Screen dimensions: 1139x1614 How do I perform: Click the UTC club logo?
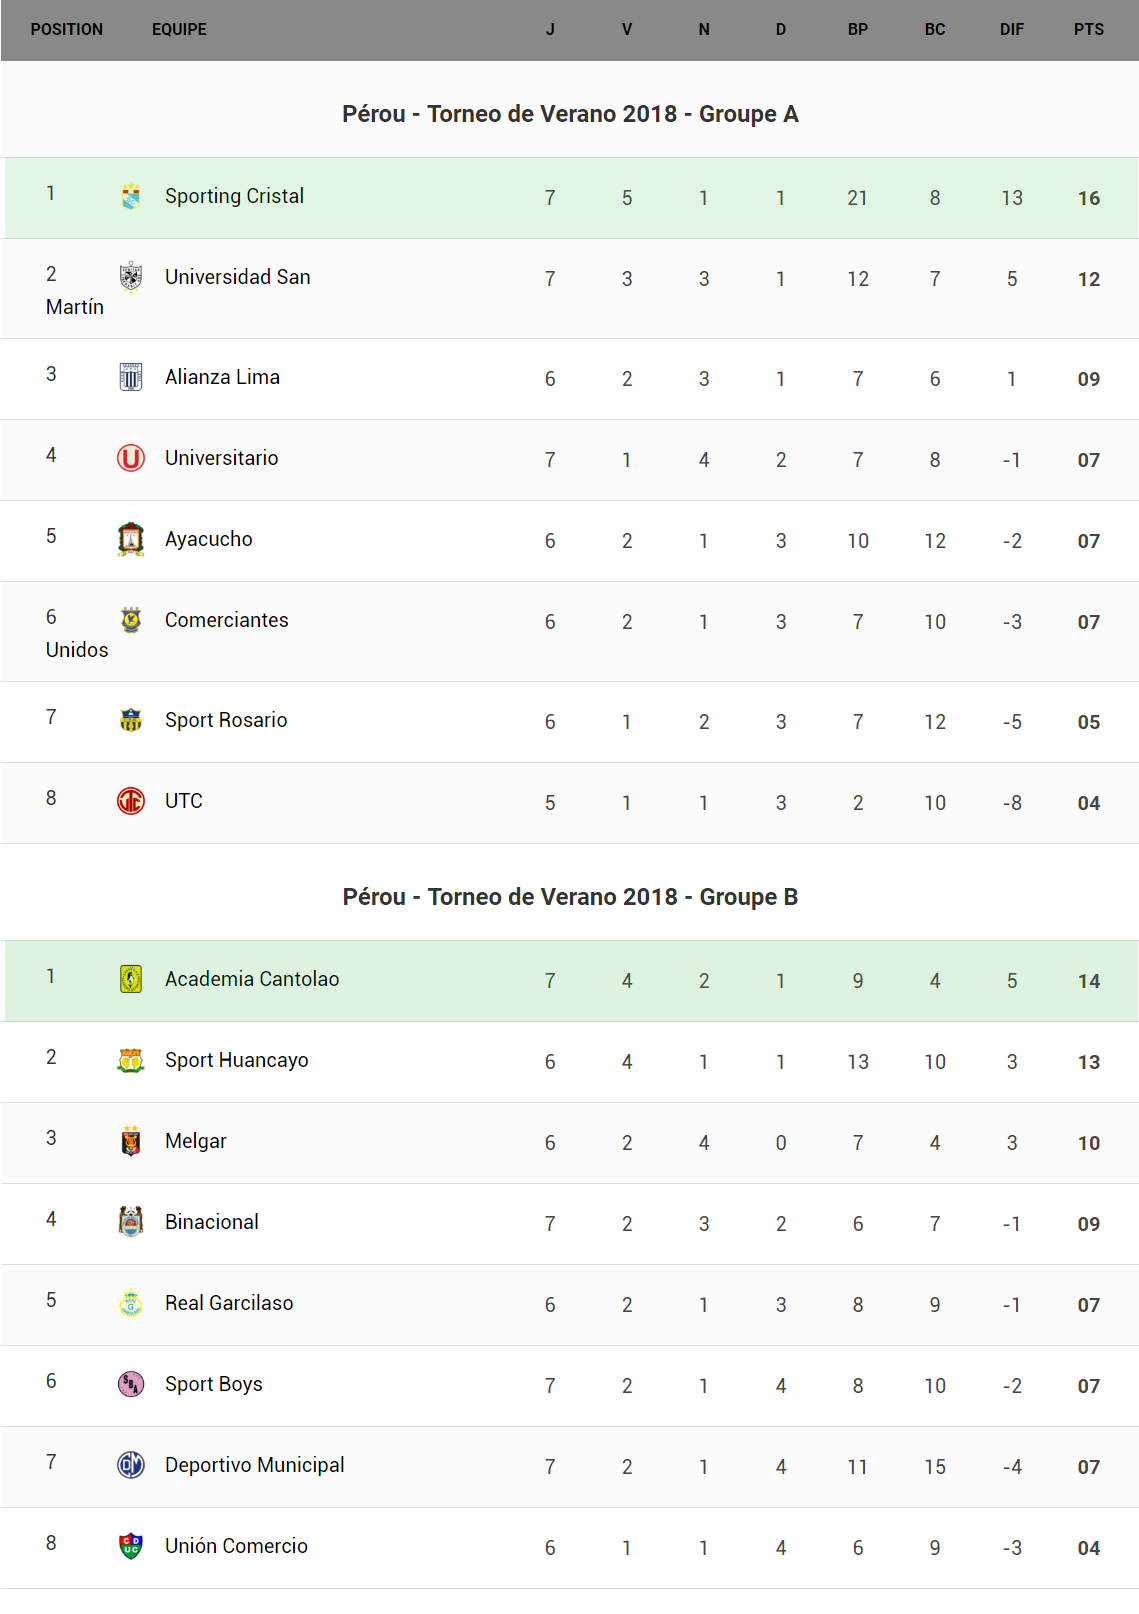tap(131, 801)
